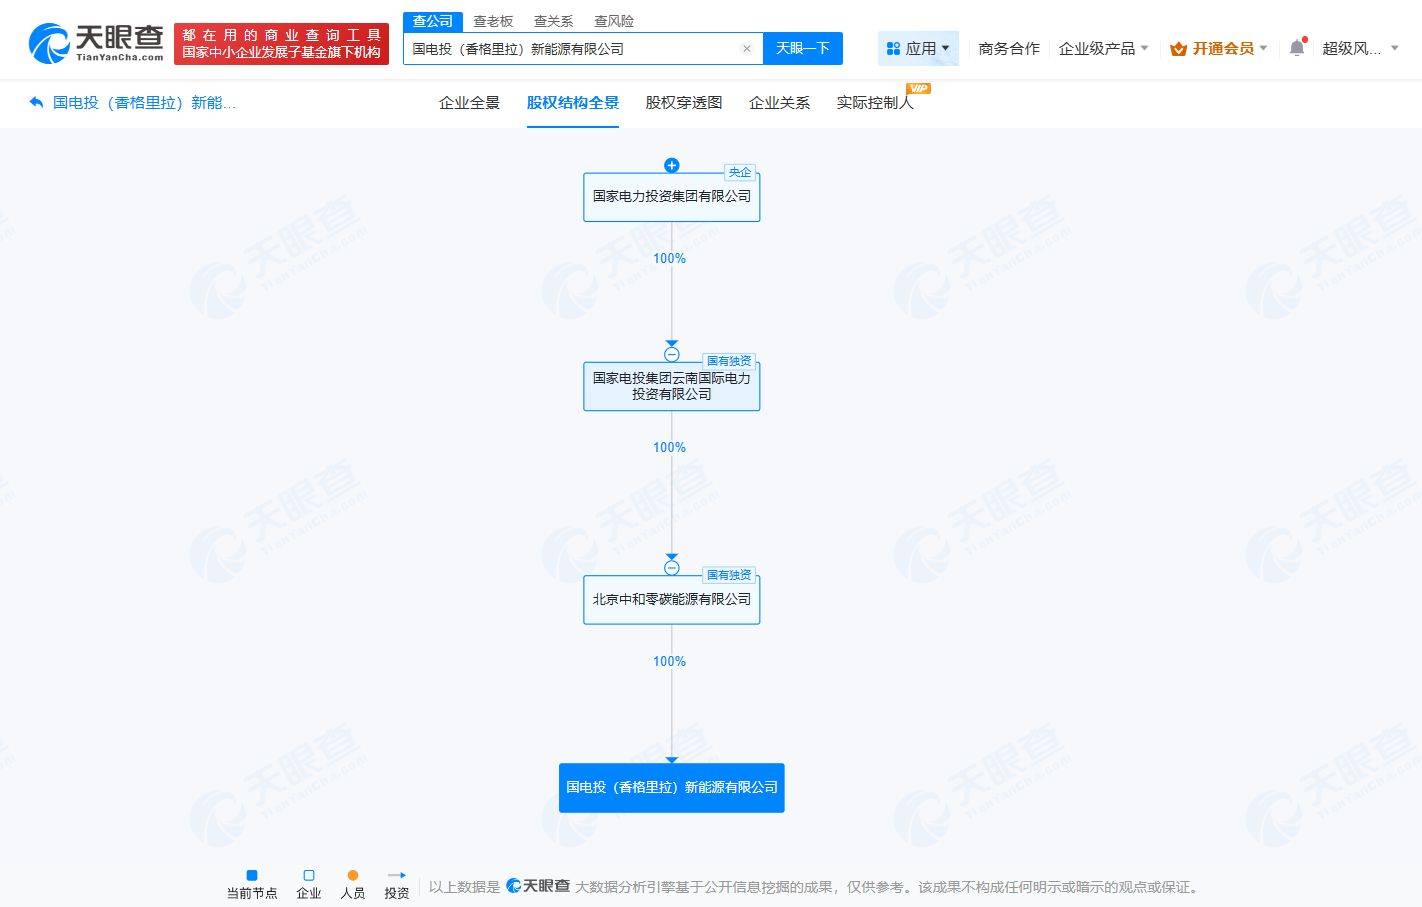Select the 国家电投集团云南国际电力投资有限公司 node

[x=672, y=386]
